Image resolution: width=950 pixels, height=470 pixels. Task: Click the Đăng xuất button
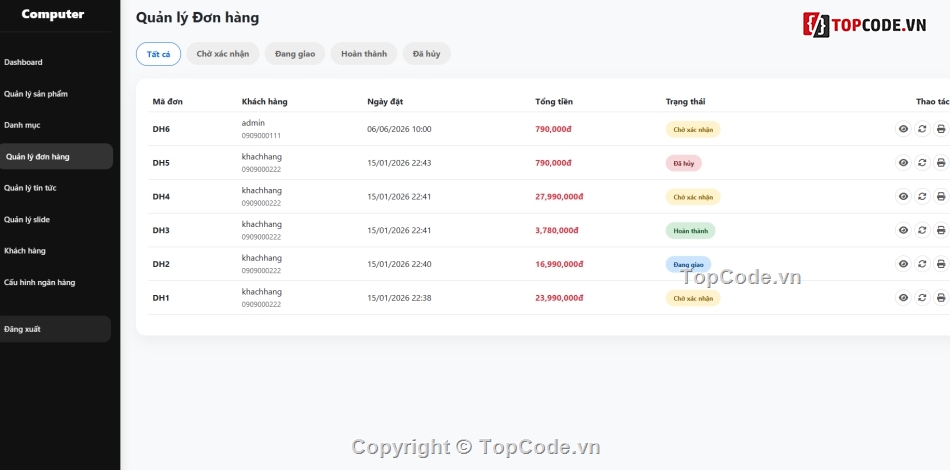point(55,329)
